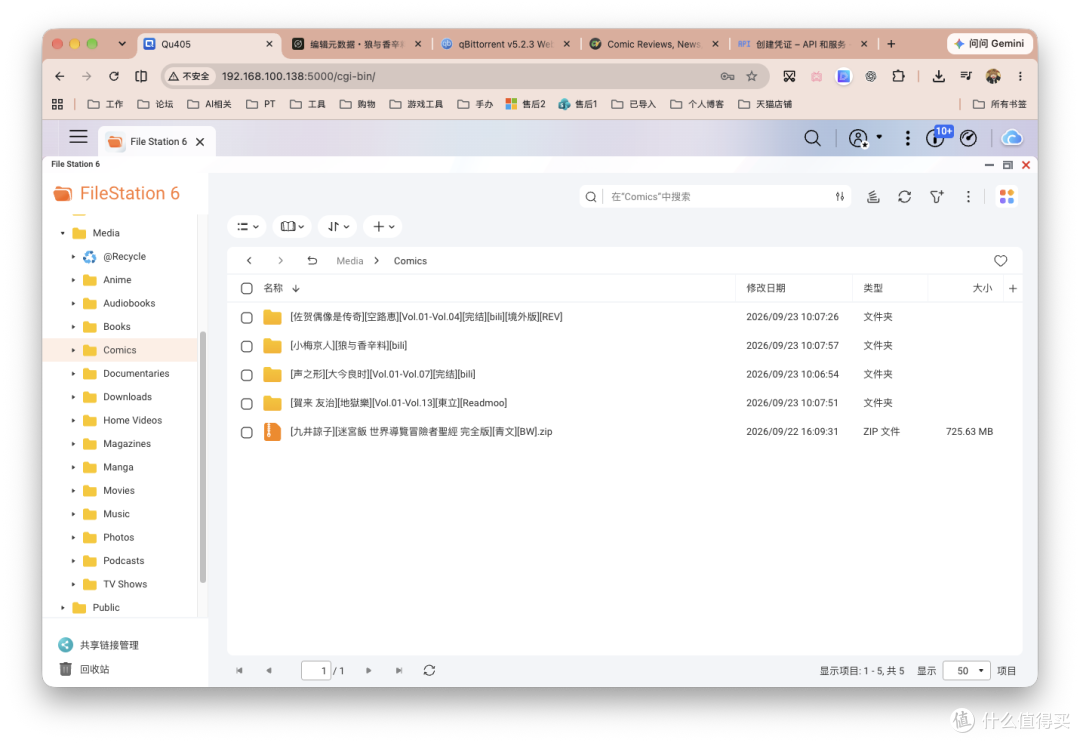
Task: Open File Station more settings dots
Action: coord(968,197)
